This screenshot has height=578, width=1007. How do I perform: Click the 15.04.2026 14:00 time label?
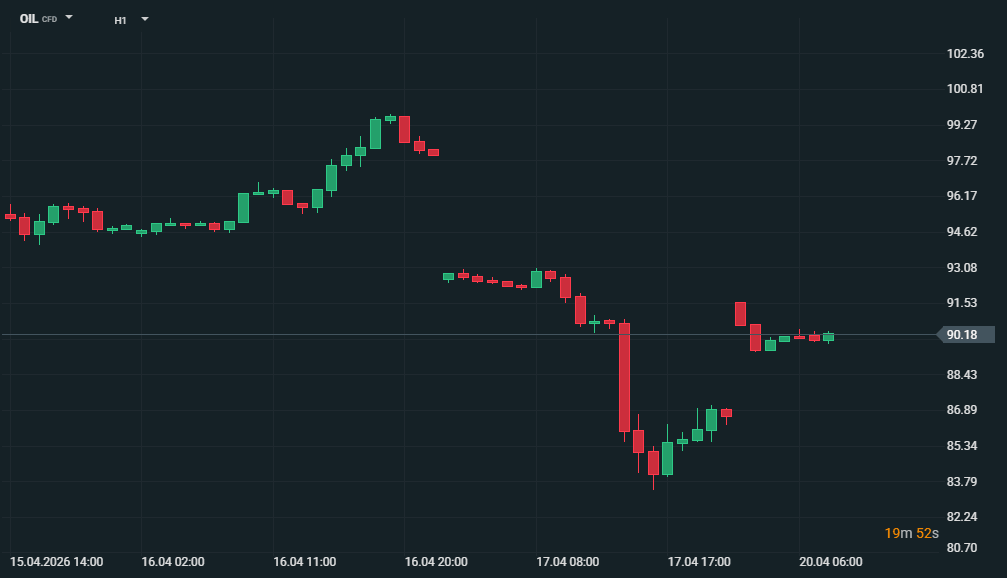pyautogui.click(x=57, y=562)
